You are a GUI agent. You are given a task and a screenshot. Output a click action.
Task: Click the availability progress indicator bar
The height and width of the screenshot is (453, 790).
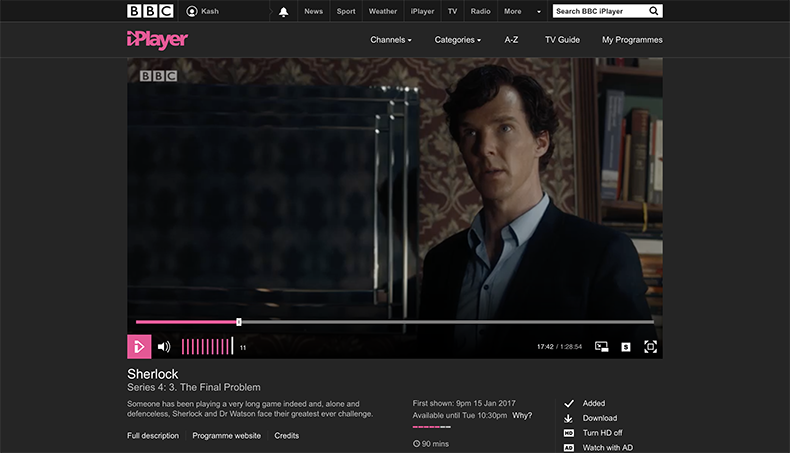click(432, 427)
